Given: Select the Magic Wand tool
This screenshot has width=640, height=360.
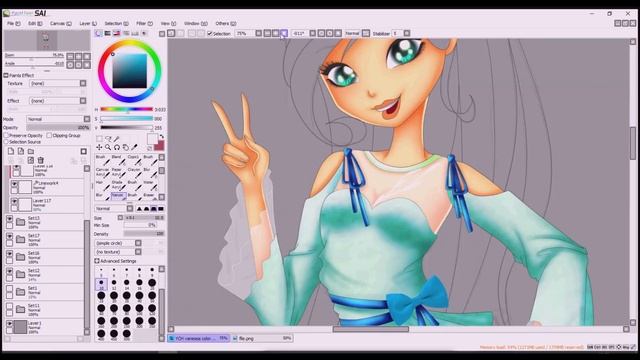Looking at the screenshot, I should [117, 139].
